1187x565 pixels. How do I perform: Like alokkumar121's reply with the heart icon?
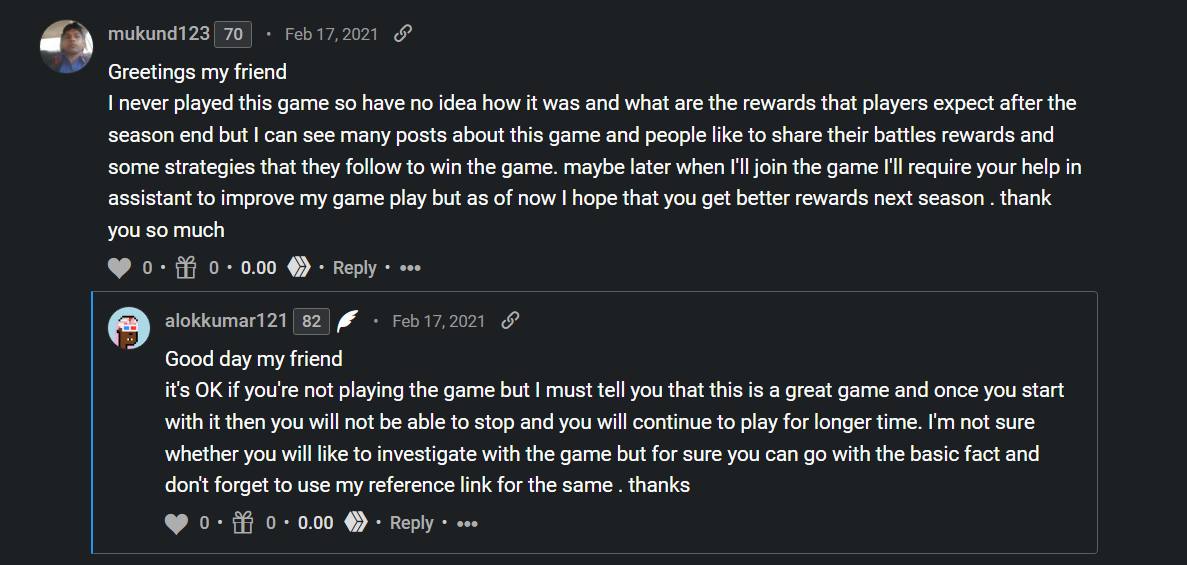(176, 523)
